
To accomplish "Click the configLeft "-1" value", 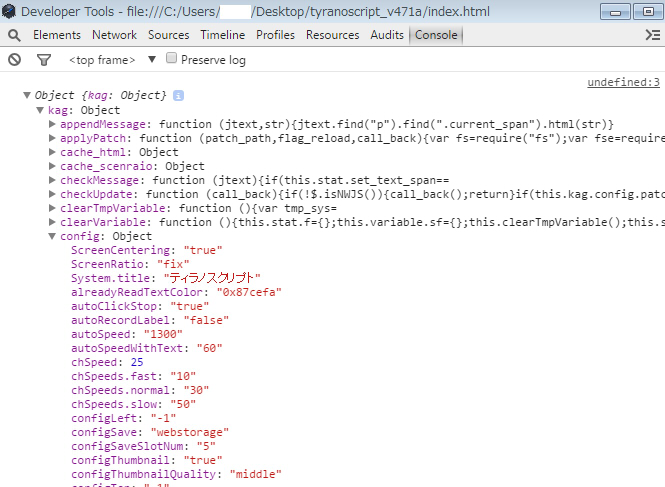I will click(x=163, y=418).
